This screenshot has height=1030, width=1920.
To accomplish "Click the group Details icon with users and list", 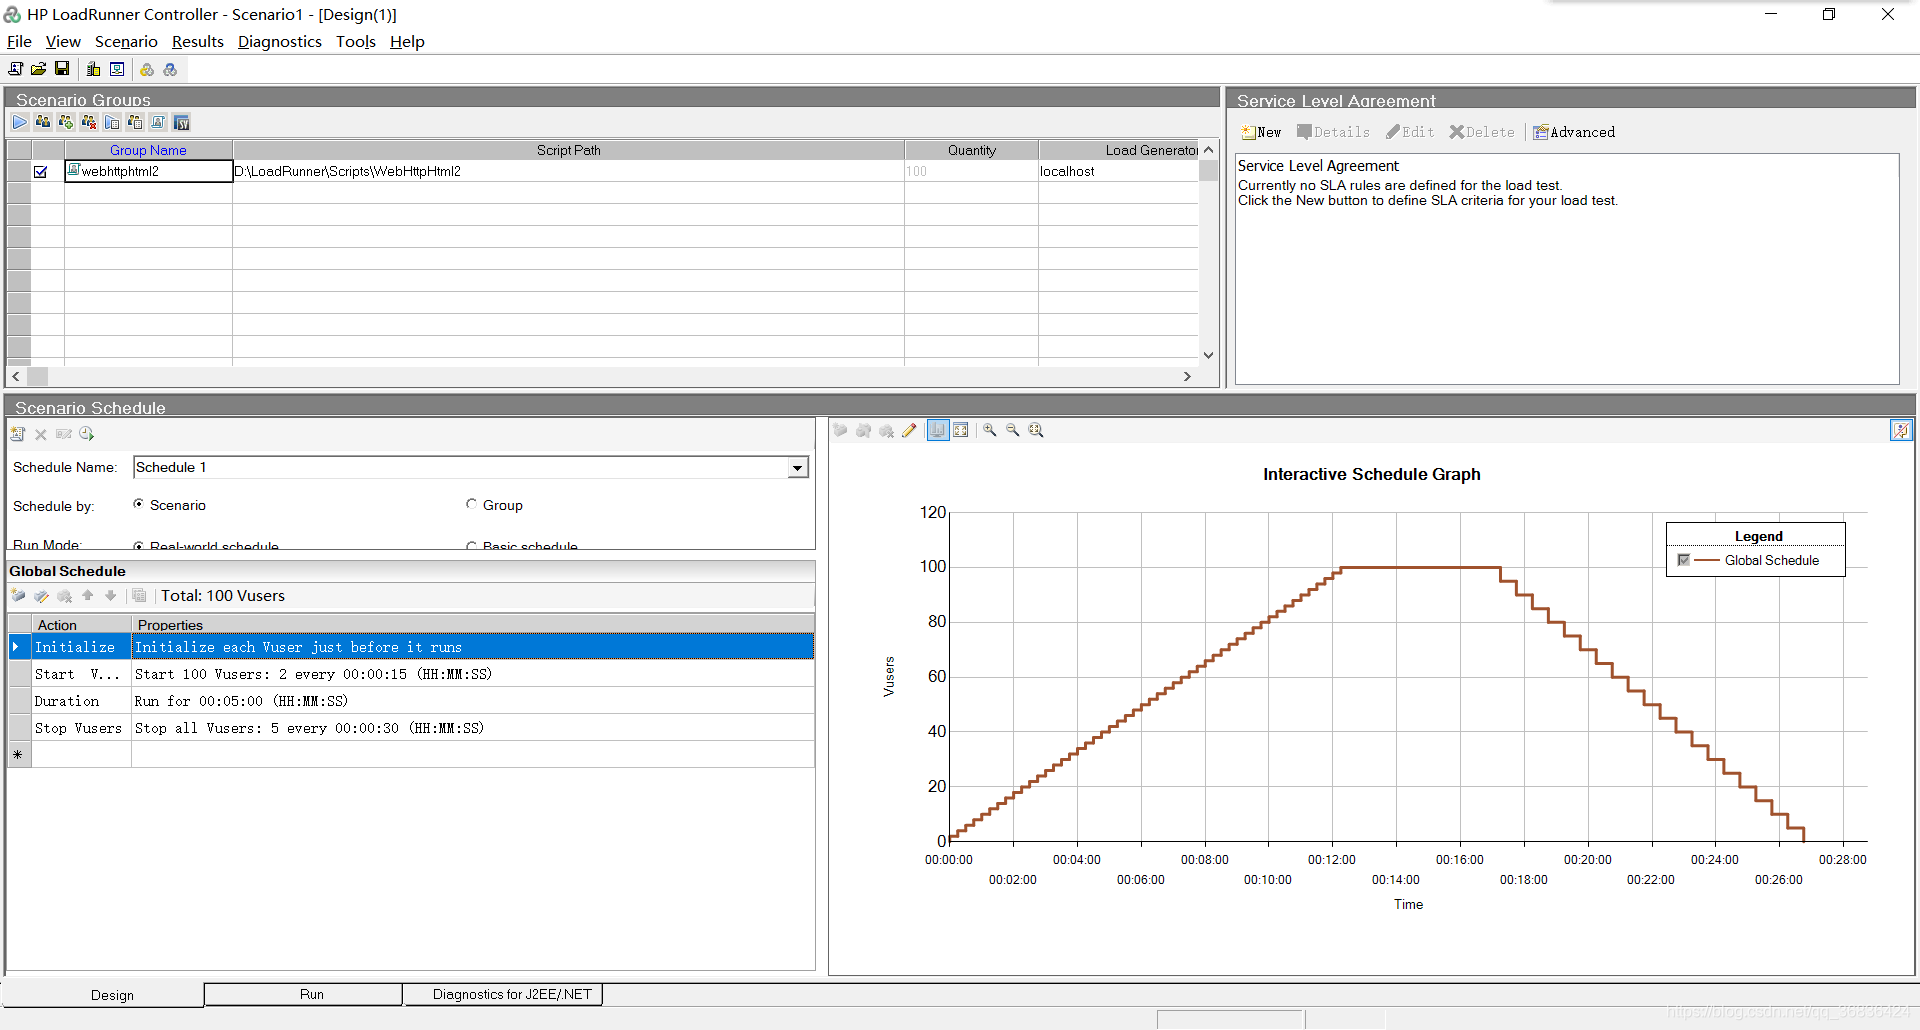I will [135, 122].
